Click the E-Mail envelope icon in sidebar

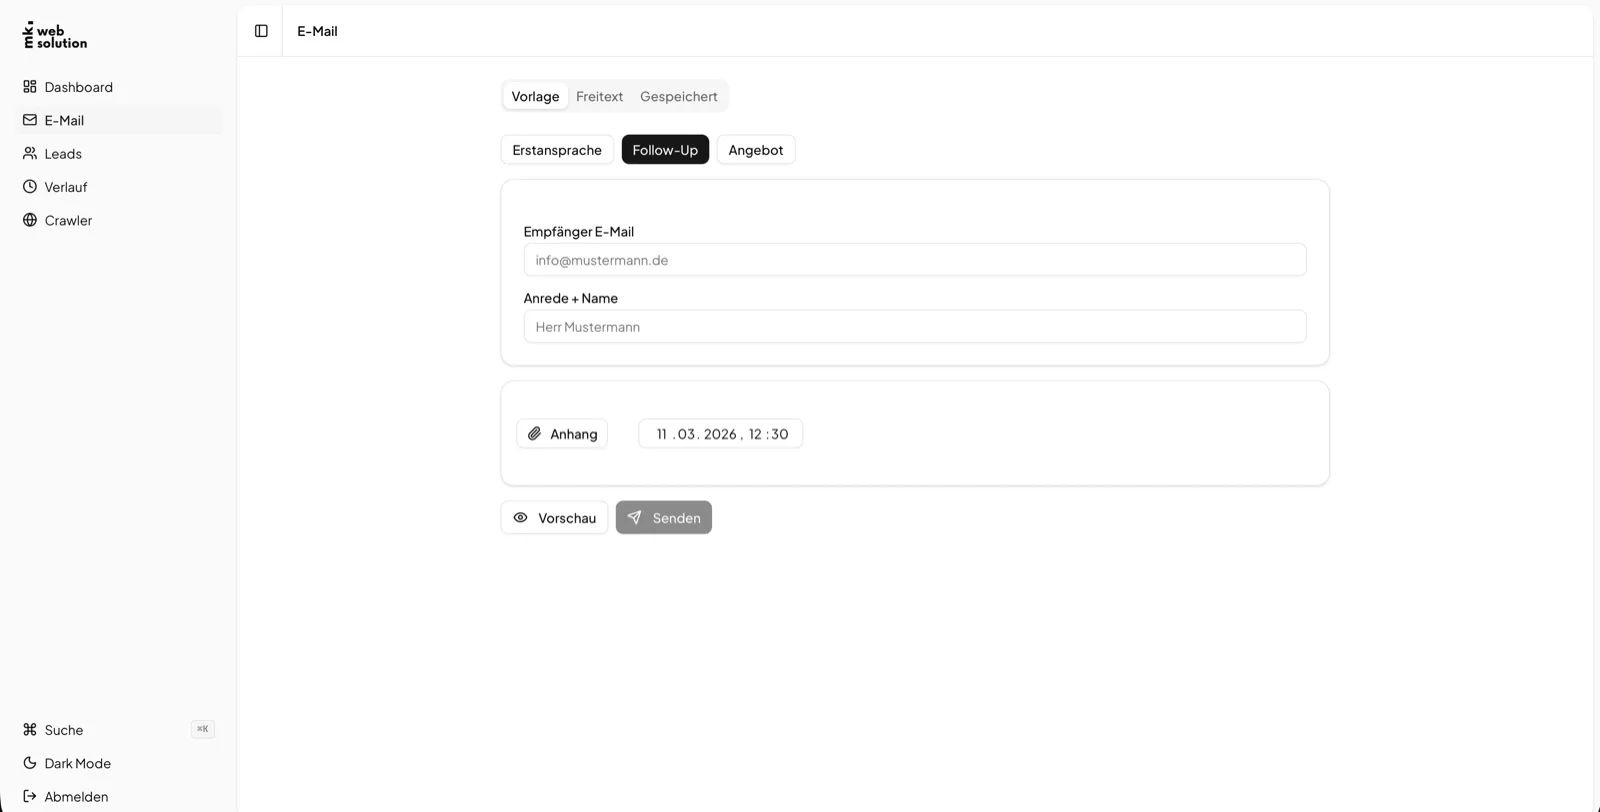[30, 120]
